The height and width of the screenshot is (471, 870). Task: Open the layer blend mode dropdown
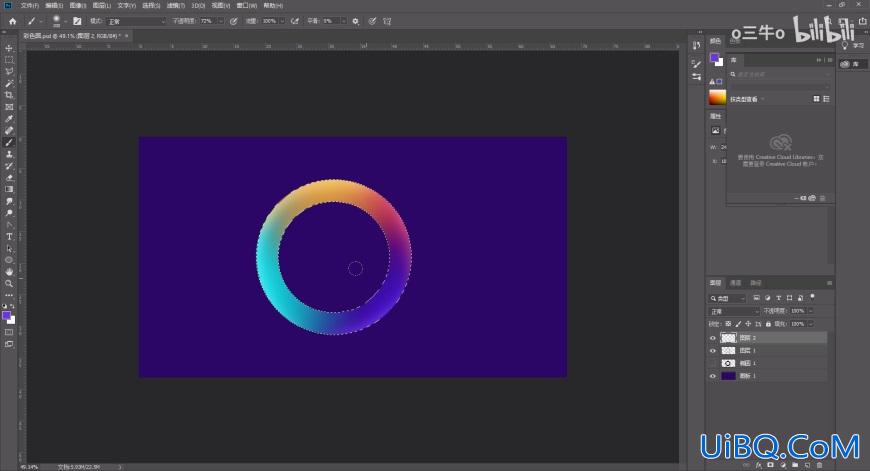click(734, 312)
